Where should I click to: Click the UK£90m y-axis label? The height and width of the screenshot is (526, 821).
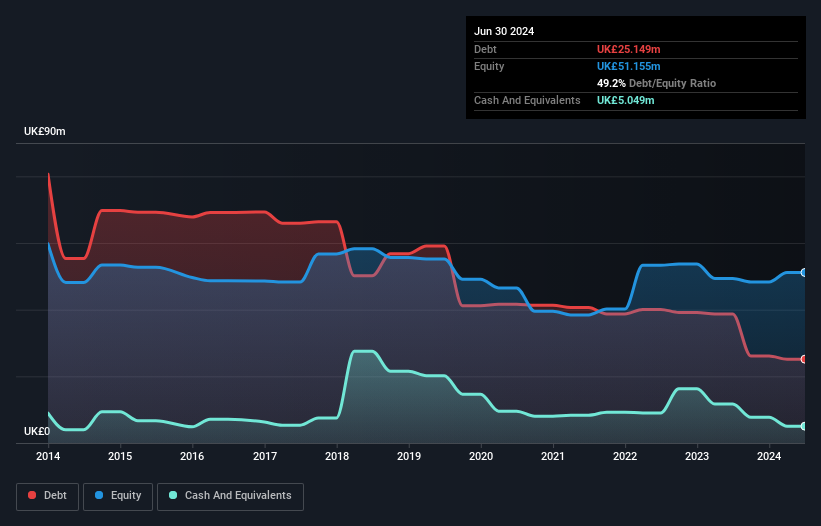[45, 131]
